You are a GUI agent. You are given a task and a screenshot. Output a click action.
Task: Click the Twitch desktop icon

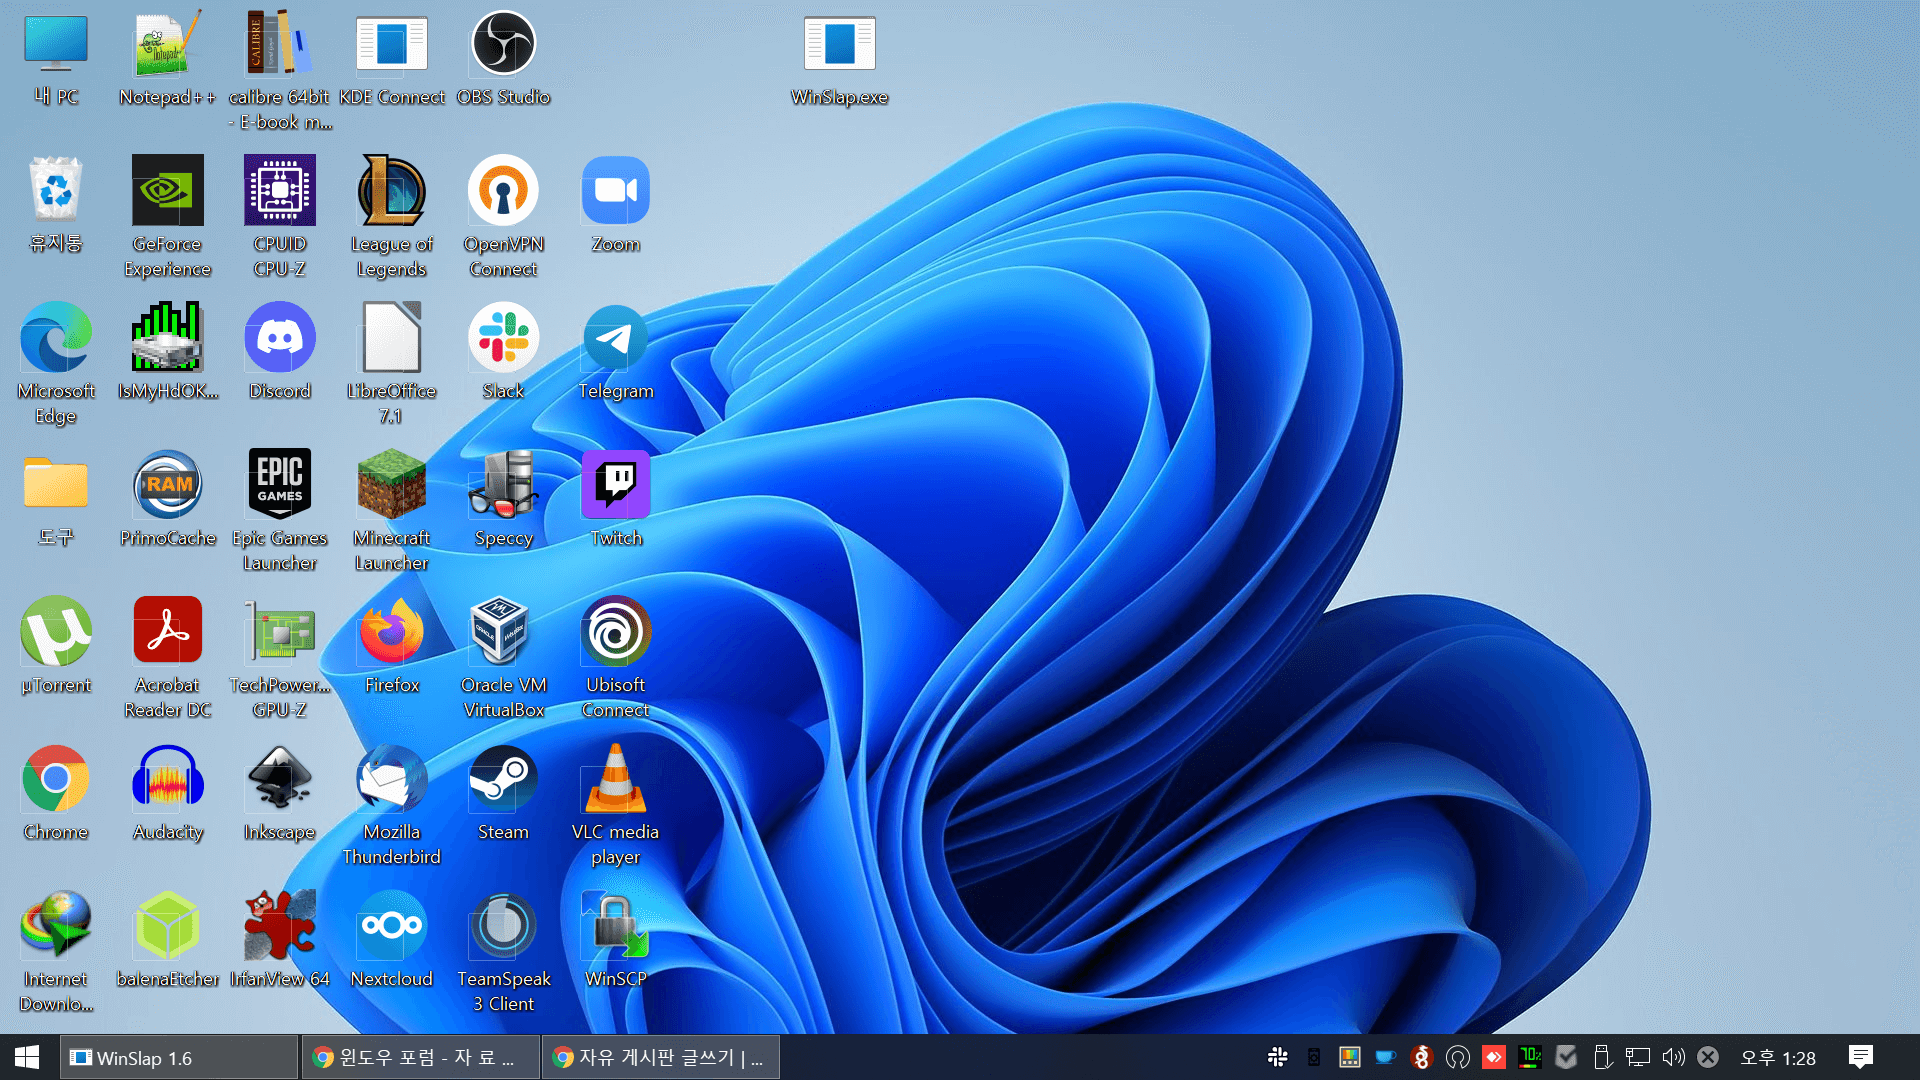(x=616, y=498)
